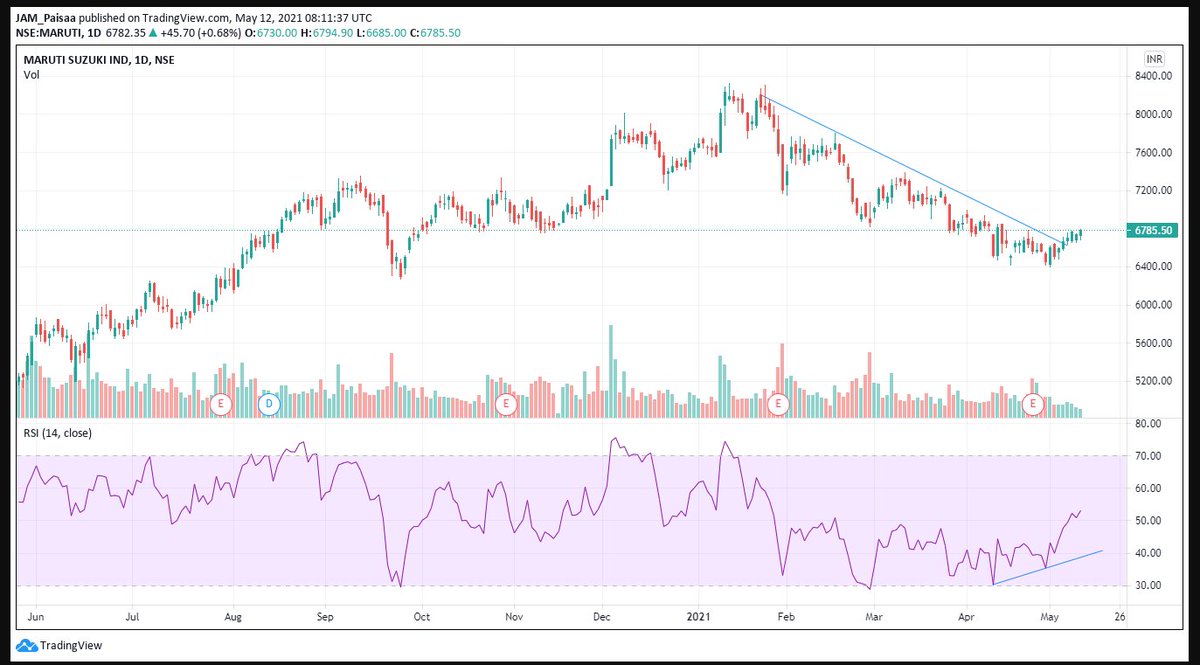The width and height of the screenshot is (1200, 665).
Task: Click the Vol indicator label
Action: pyautogui.click(x=31, y=75)
